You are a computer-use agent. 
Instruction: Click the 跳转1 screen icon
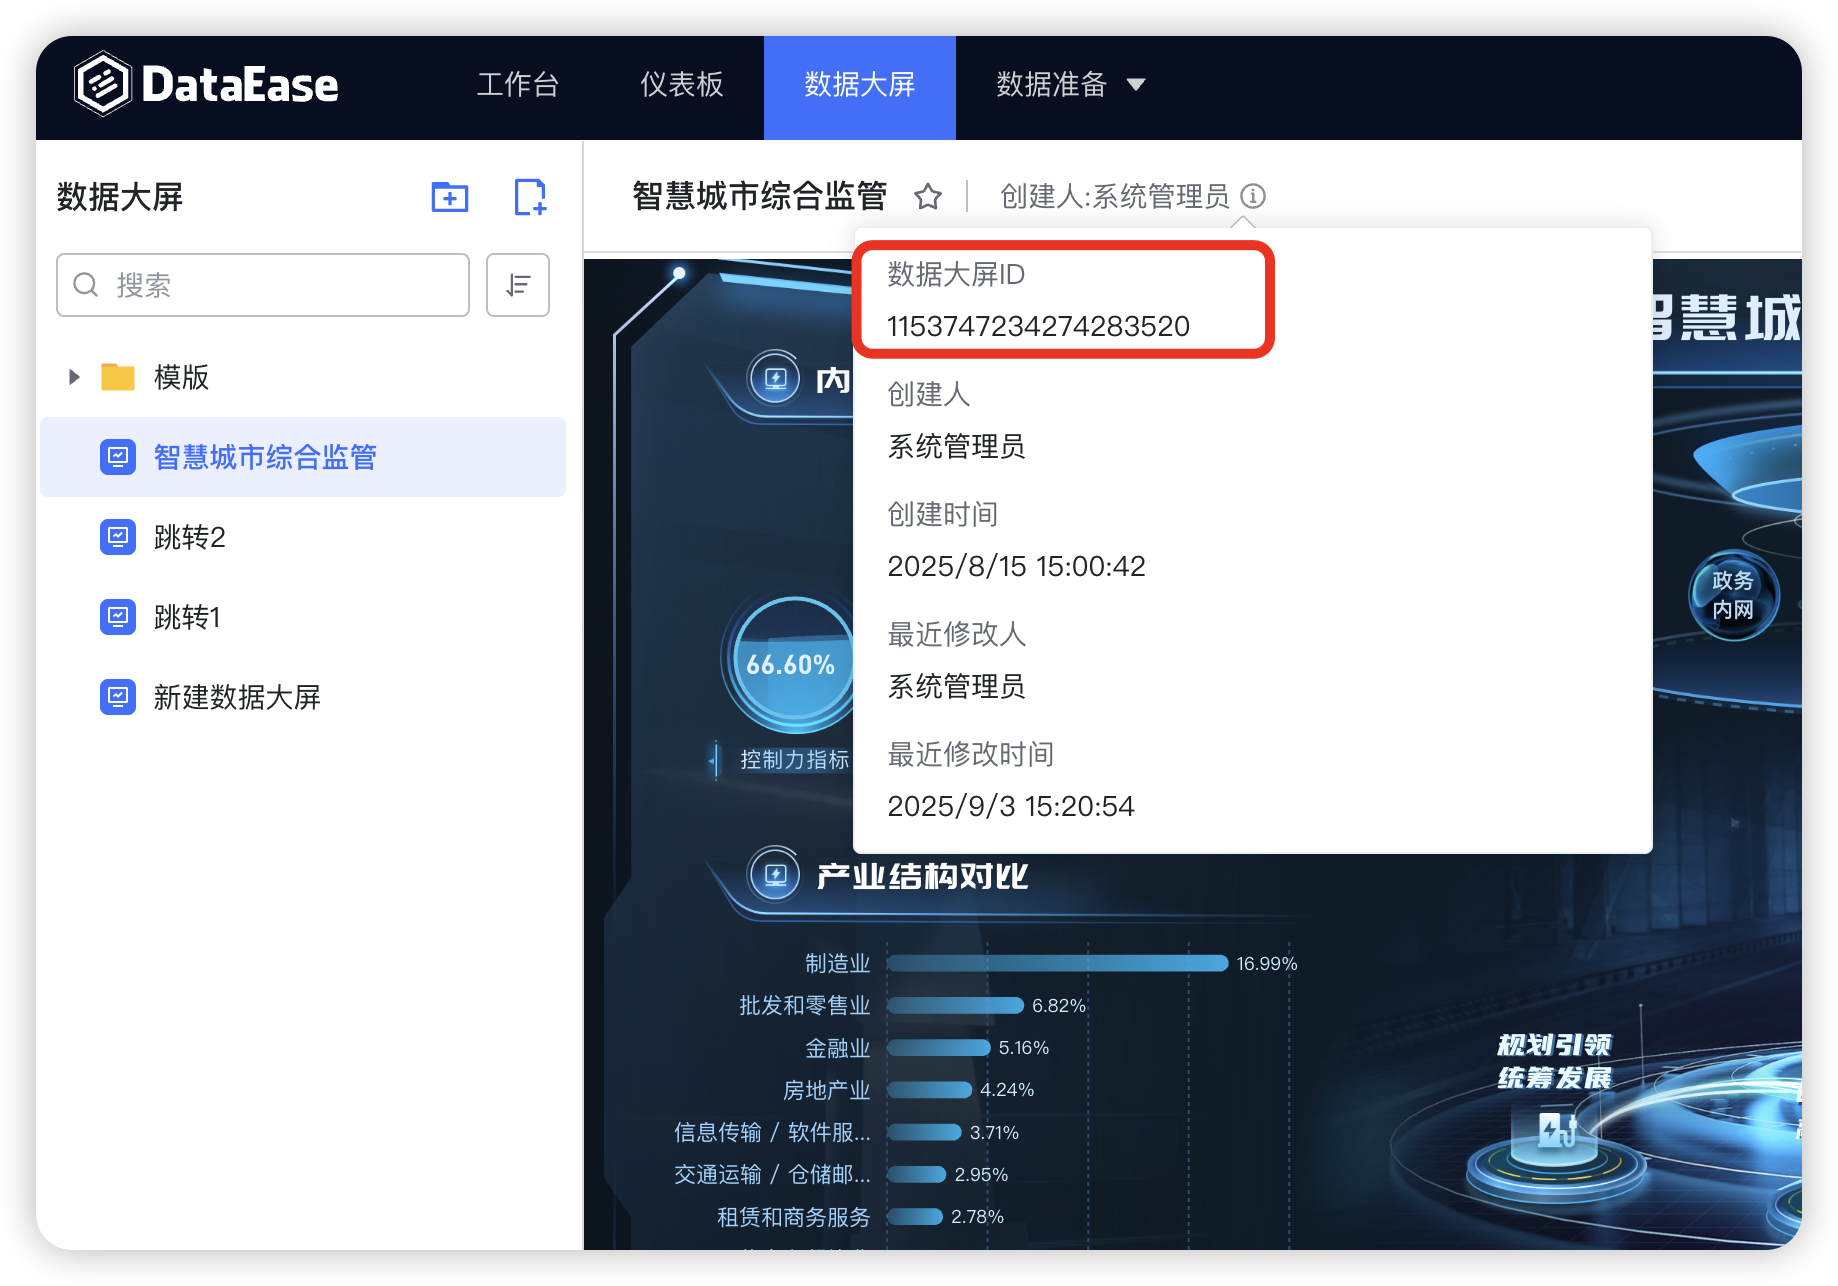[x=118, y=617]
